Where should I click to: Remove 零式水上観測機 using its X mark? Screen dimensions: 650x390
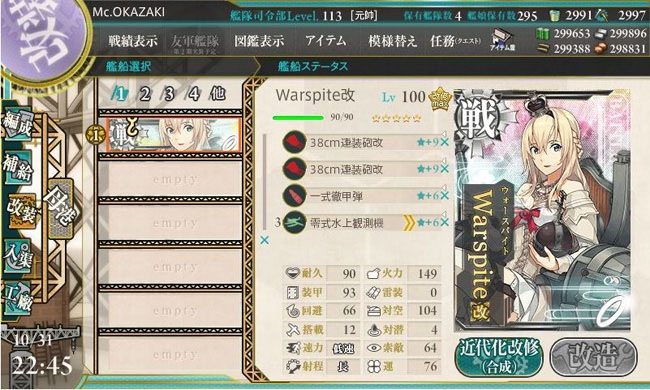pos(445,223)
